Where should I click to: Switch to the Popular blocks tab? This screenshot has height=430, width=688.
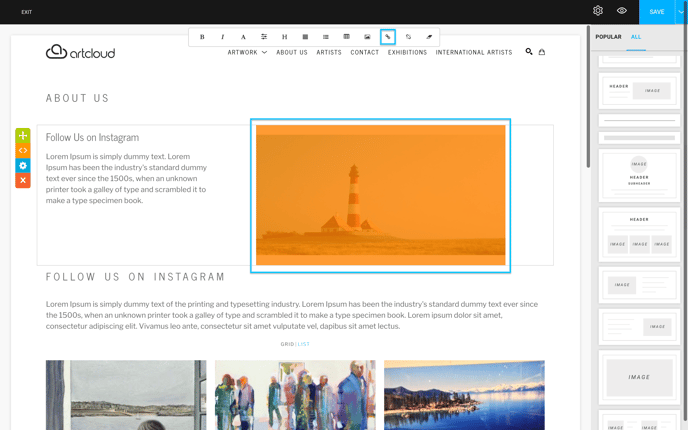(608, 37)
